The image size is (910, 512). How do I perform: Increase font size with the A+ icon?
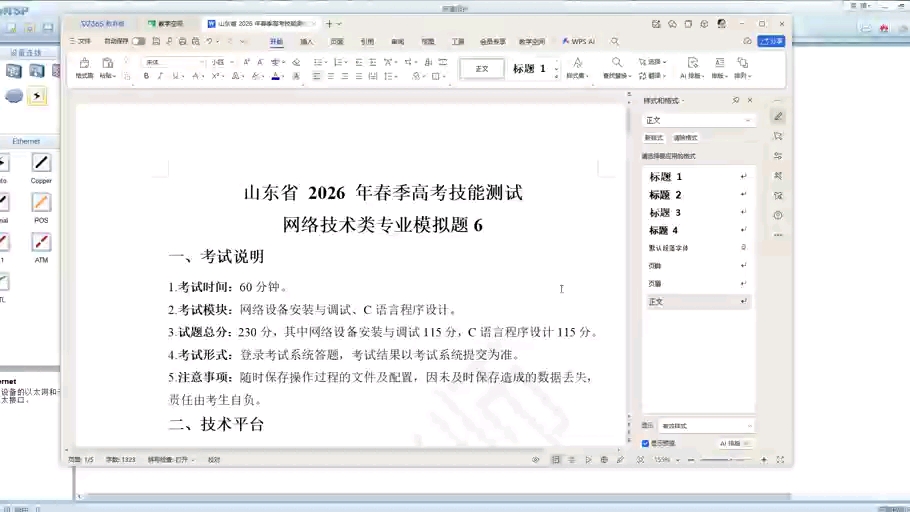246,62
